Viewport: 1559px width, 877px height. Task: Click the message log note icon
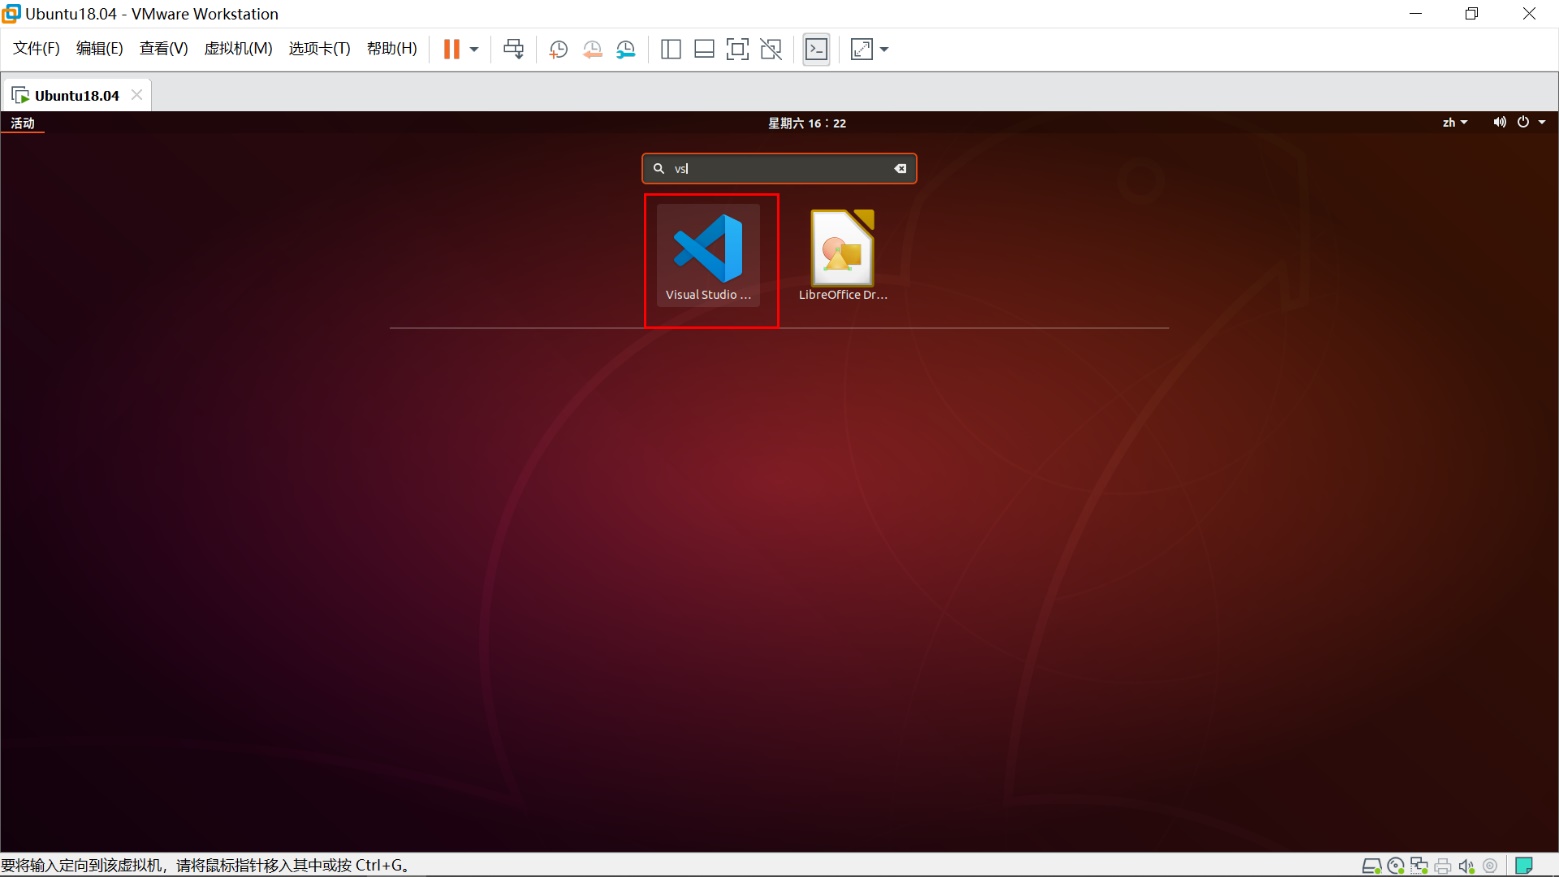1524,866
